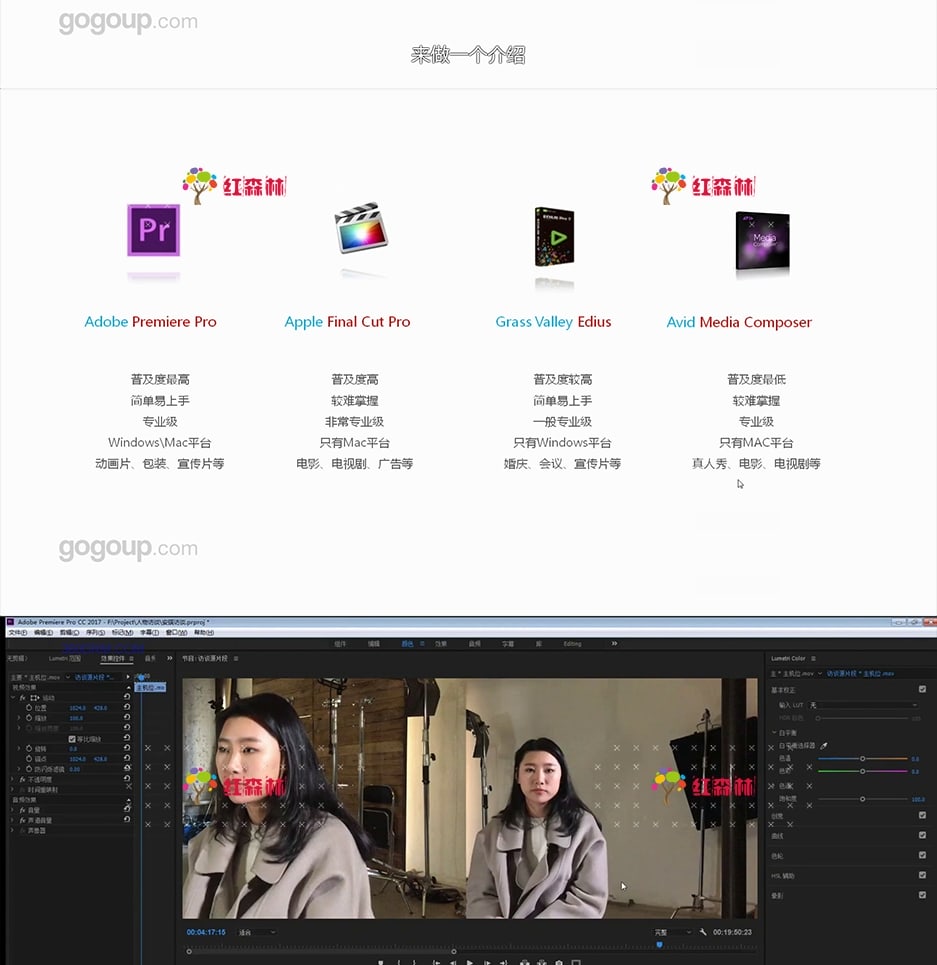Toggle the 创意 (Creative) section checkbox
Viewport: 937px width, 965px height.
click(922, 815)
